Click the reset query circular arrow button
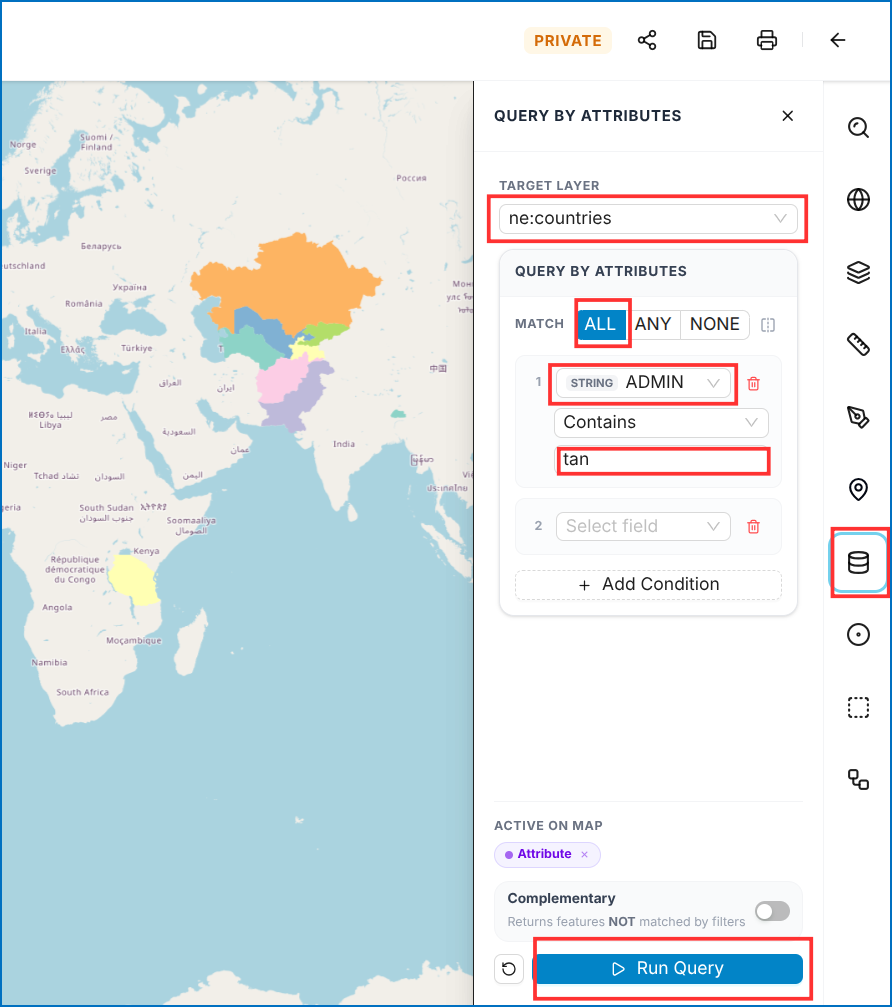Screen dimensions: 892x1007 [509, 968]
